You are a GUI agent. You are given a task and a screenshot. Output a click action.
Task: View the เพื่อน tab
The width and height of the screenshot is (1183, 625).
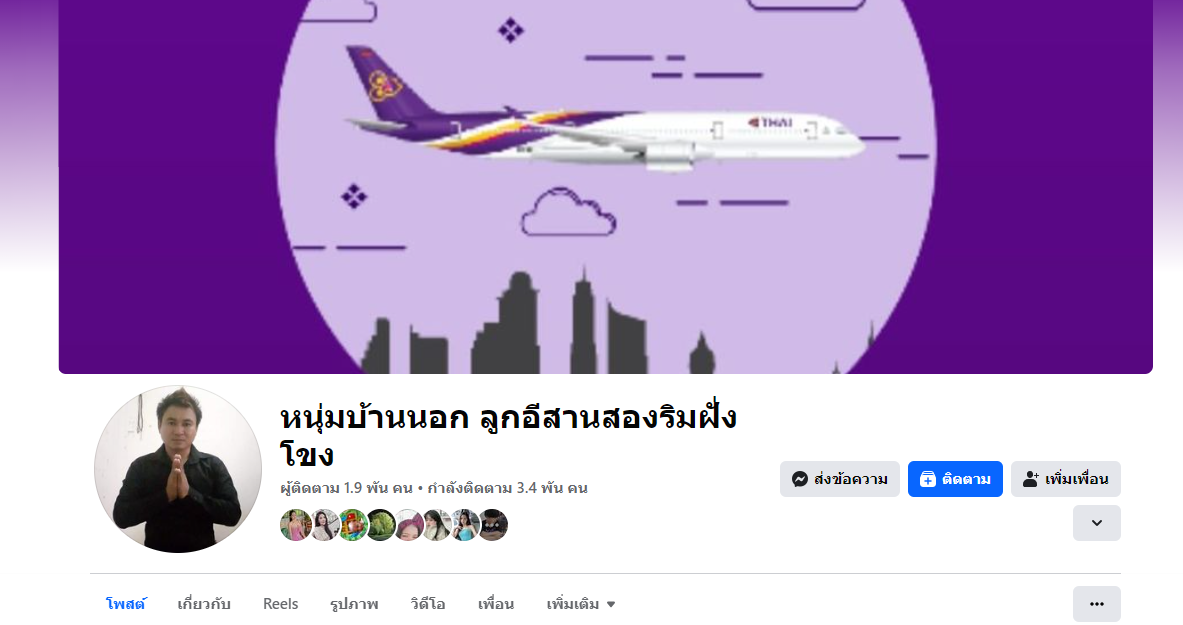496,604
